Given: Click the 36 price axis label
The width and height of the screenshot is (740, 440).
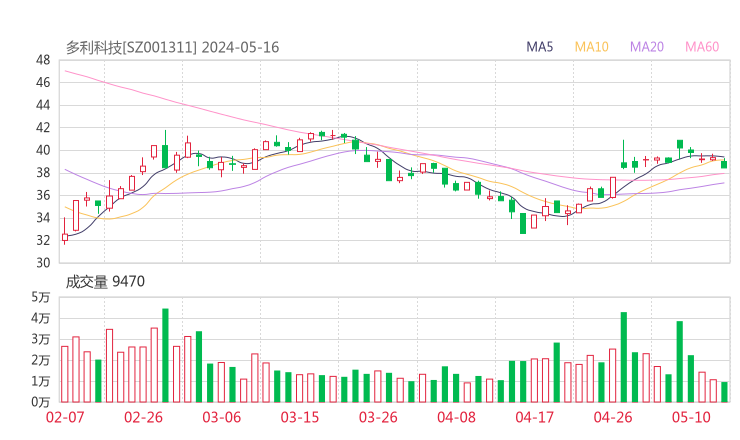Looking at the screenshot, I should point(43,195).
